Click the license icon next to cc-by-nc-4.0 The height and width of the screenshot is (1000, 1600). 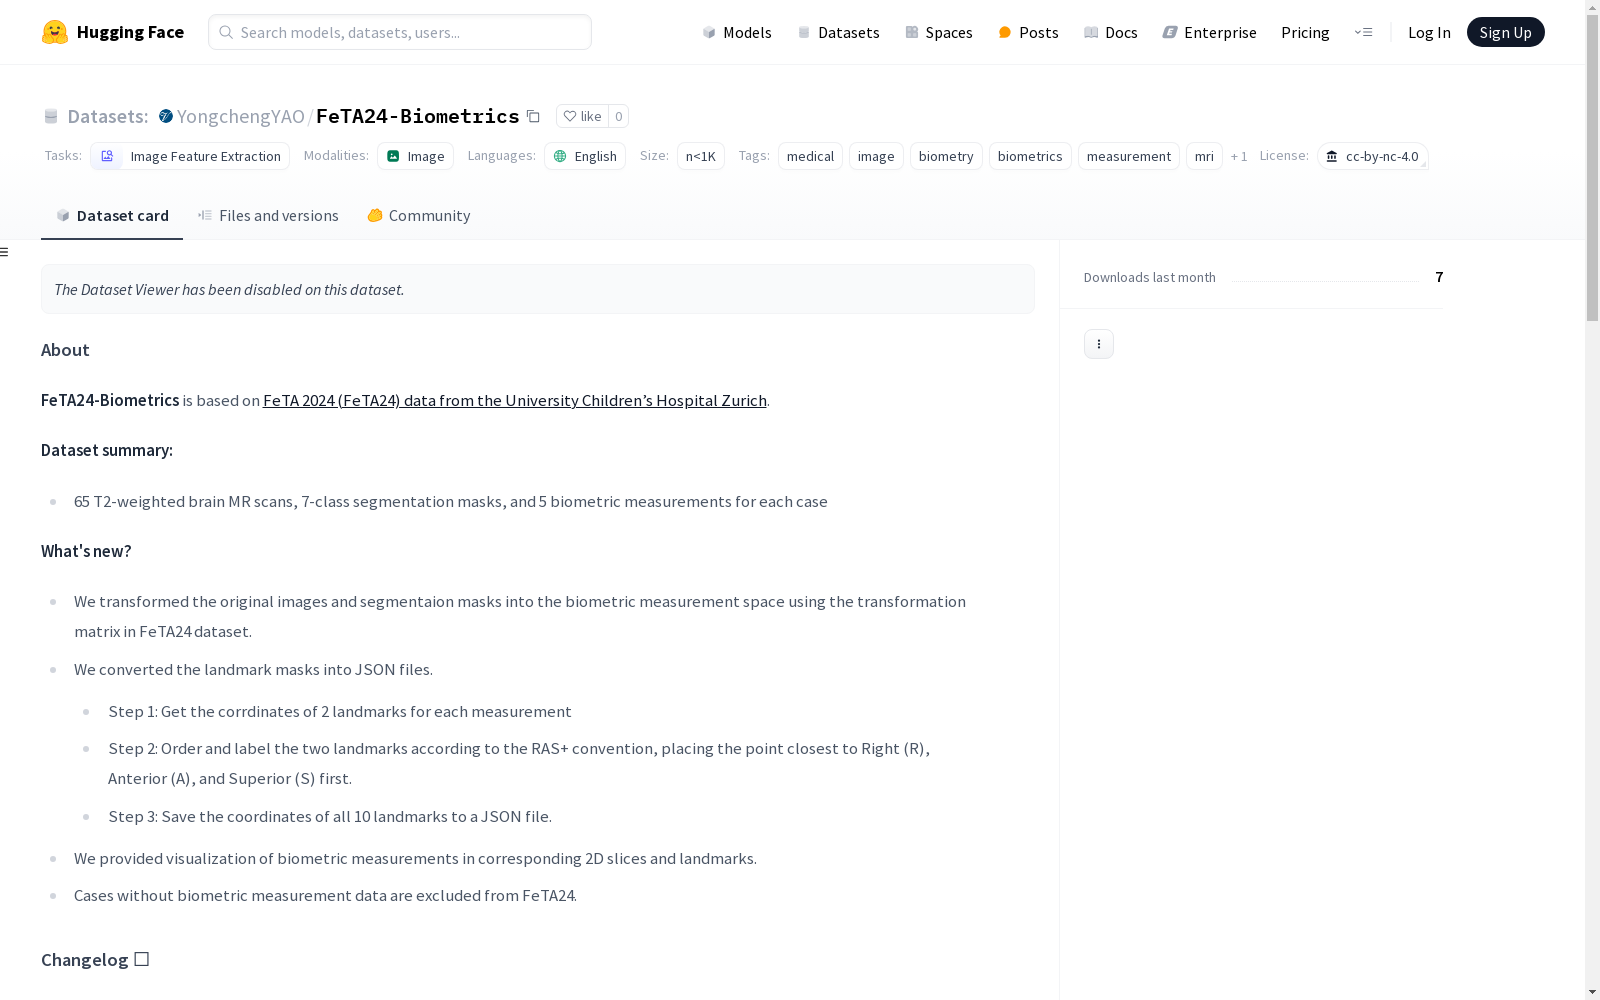point(1331,156)
